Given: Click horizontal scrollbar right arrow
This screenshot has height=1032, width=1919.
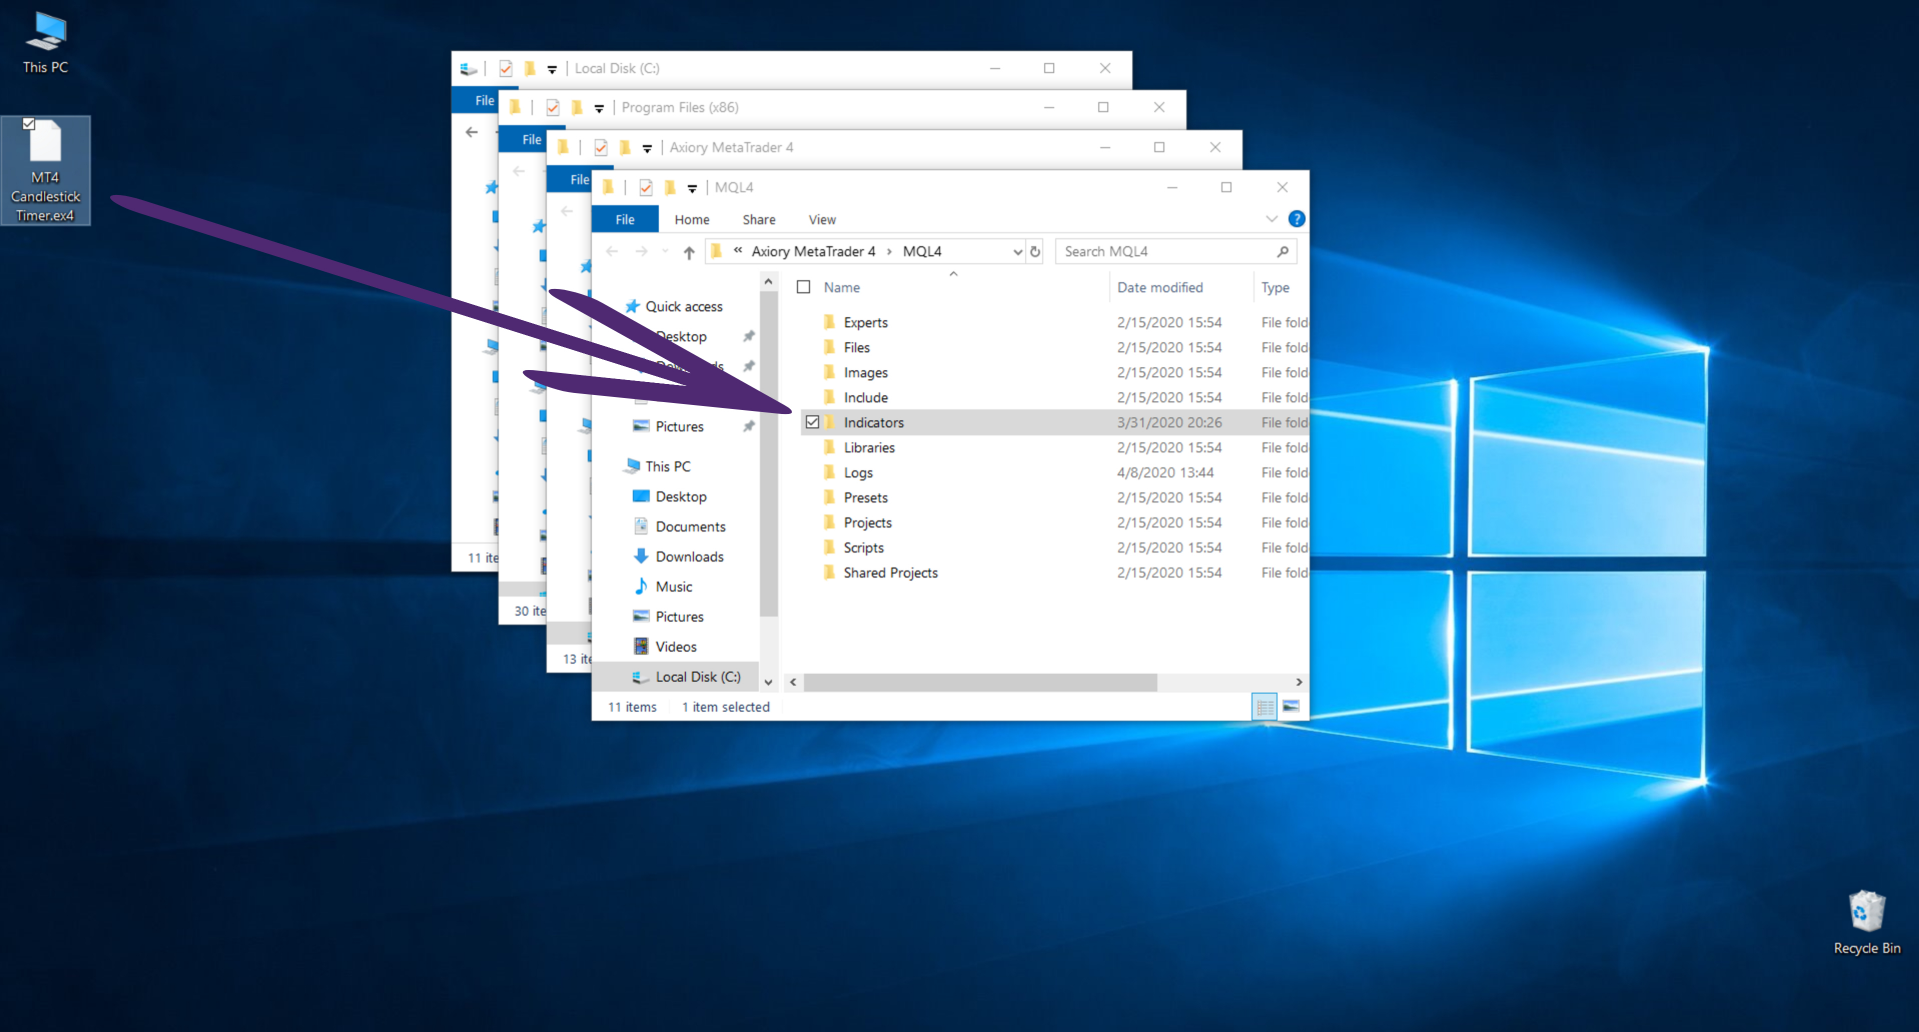Looking at the screenshot, I should (1298, 682).
